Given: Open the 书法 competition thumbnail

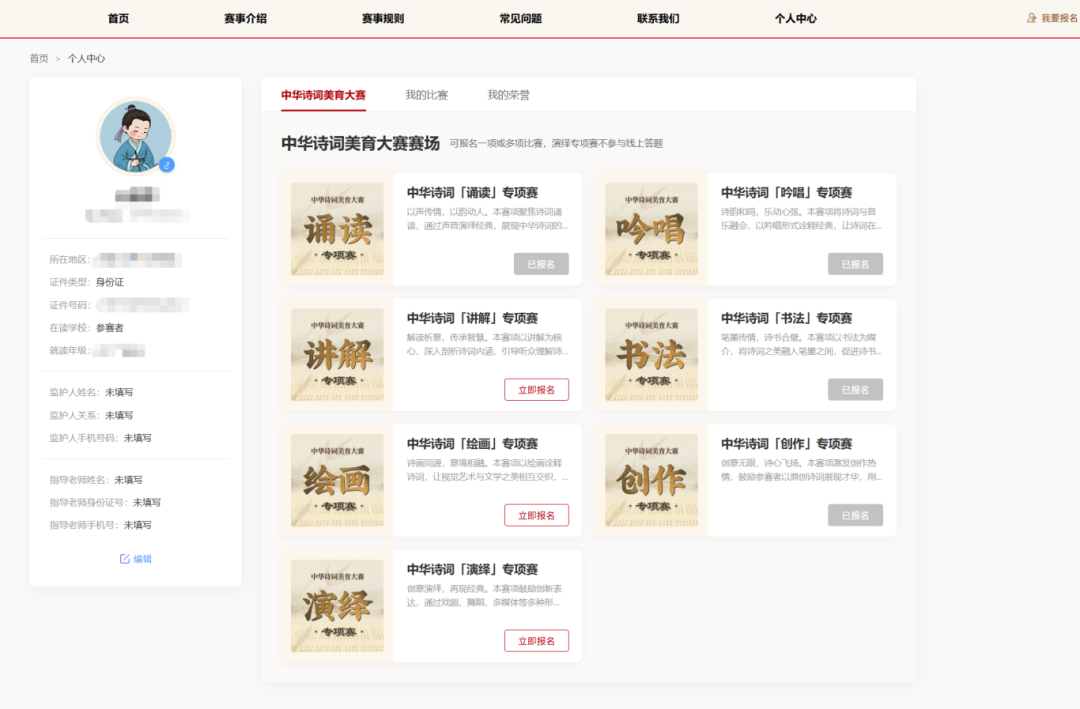Looking at the screenshot, I should [x=651, y=355].
